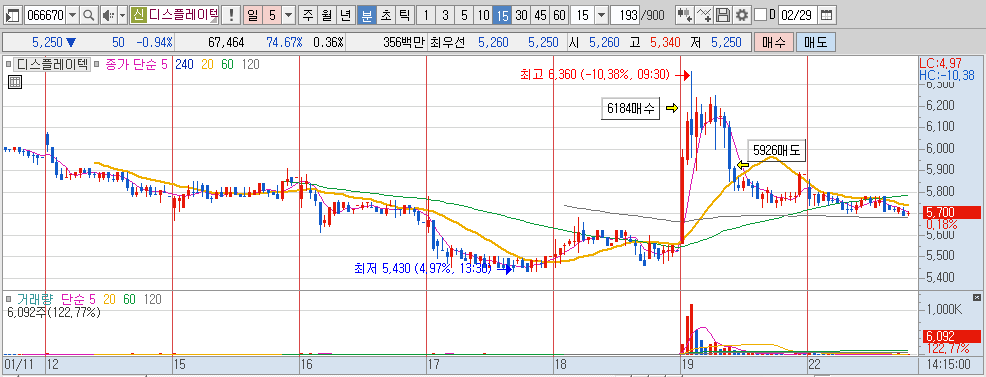Save chart settings with floppy disk icon
The width and height of the screenshot is (986, 377).
click(x=723, y=15)
